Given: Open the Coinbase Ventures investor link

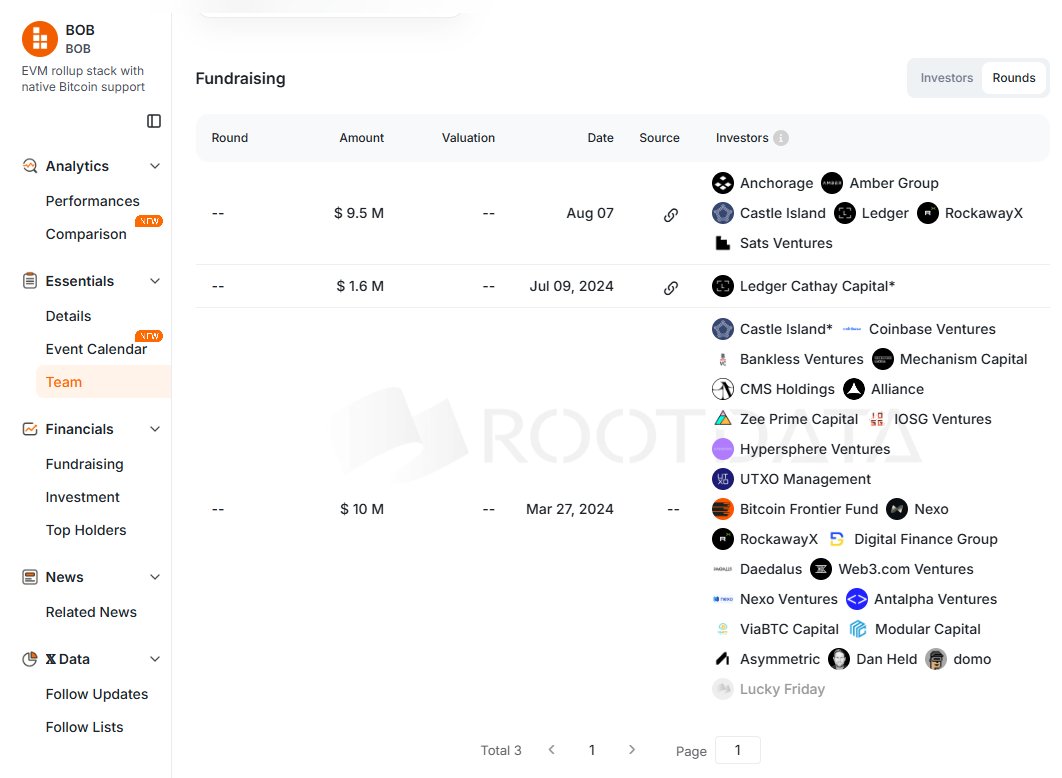Looking at the screenshot, I should point(932,329).
